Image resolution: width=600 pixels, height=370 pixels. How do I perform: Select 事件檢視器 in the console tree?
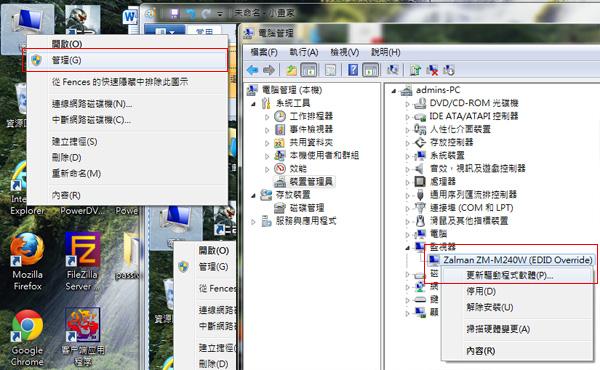[x=311, y=129]
